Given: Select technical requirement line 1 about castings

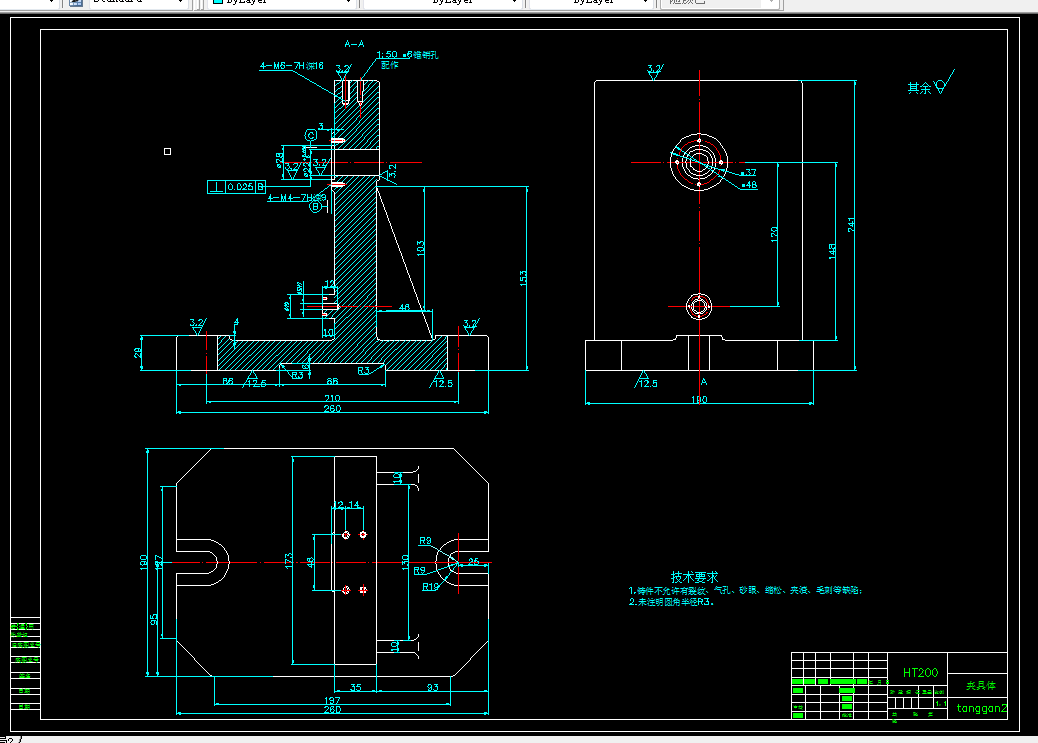Looking at the screenshot, I should (x=745, y=590).
